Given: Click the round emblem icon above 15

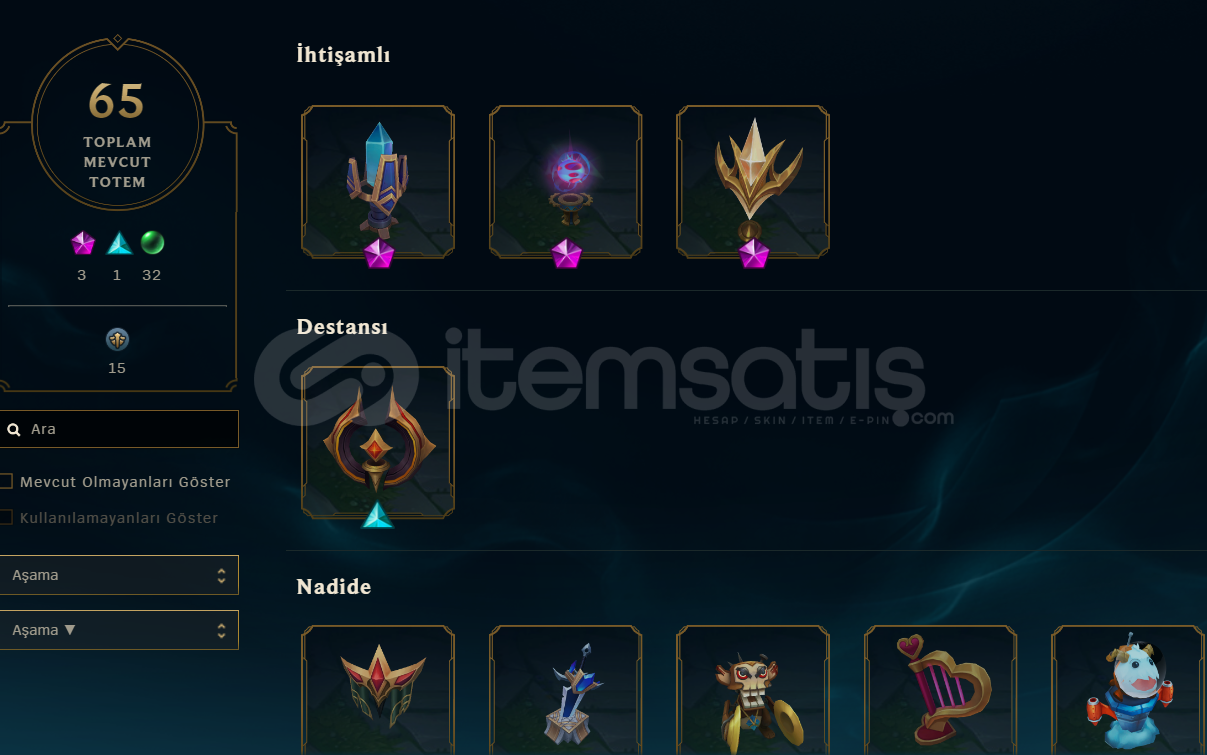Looking at the screenshot, I should point(117,340).
